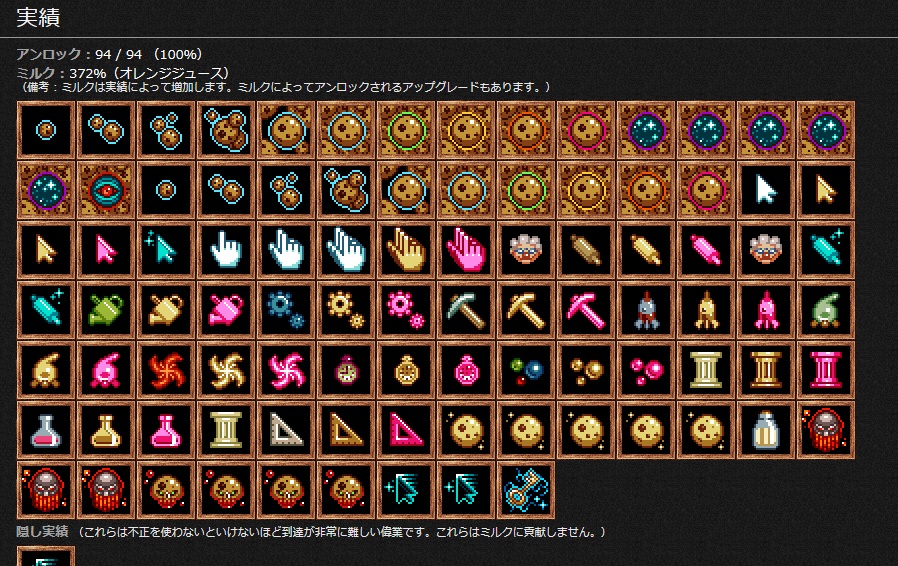
Task: Click the pink multi-finger hand achievement
Action: (x=466, y=250)
